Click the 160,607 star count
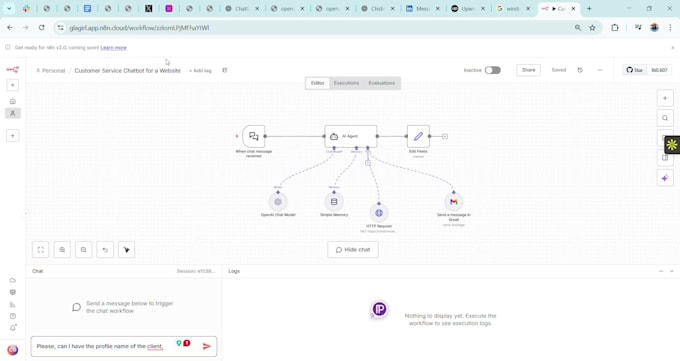This screenshot has height=361, width=680. 659,70
